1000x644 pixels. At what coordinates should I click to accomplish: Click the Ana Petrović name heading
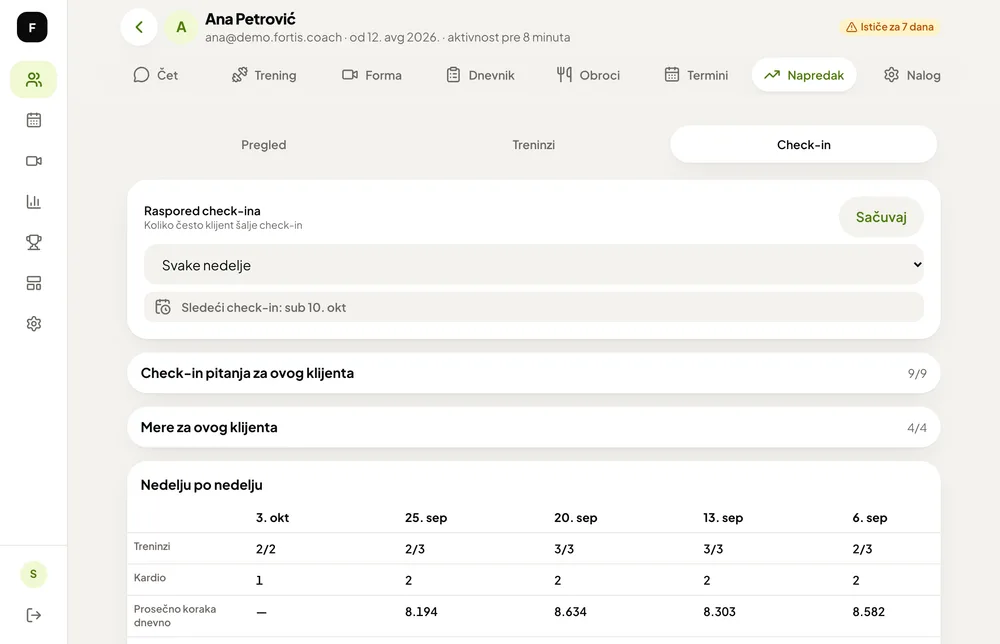250,19
